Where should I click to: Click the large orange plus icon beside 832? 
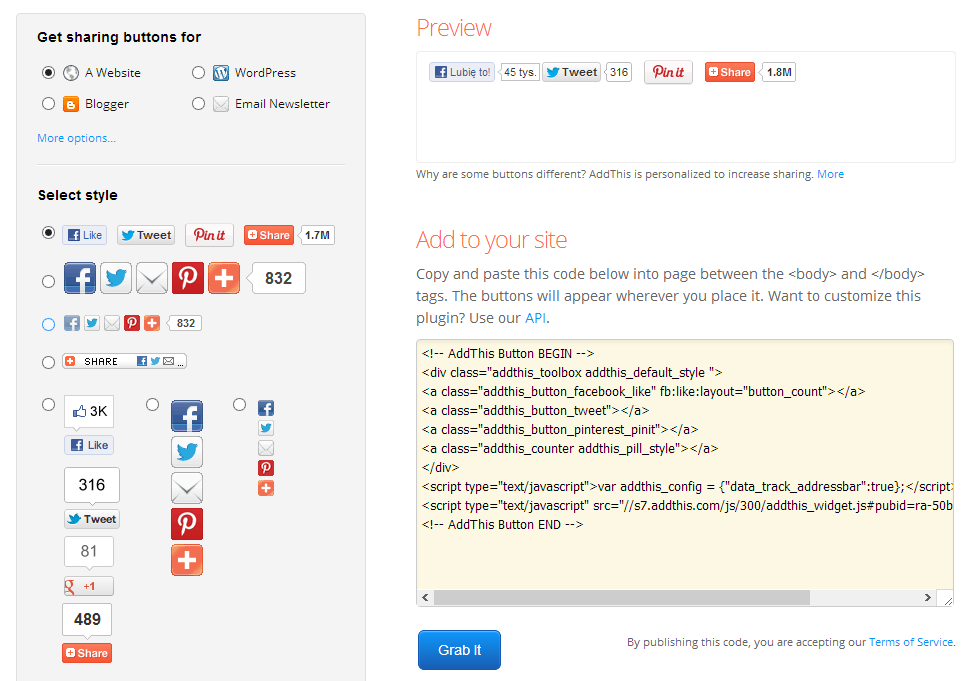click(x=224, y=278)
